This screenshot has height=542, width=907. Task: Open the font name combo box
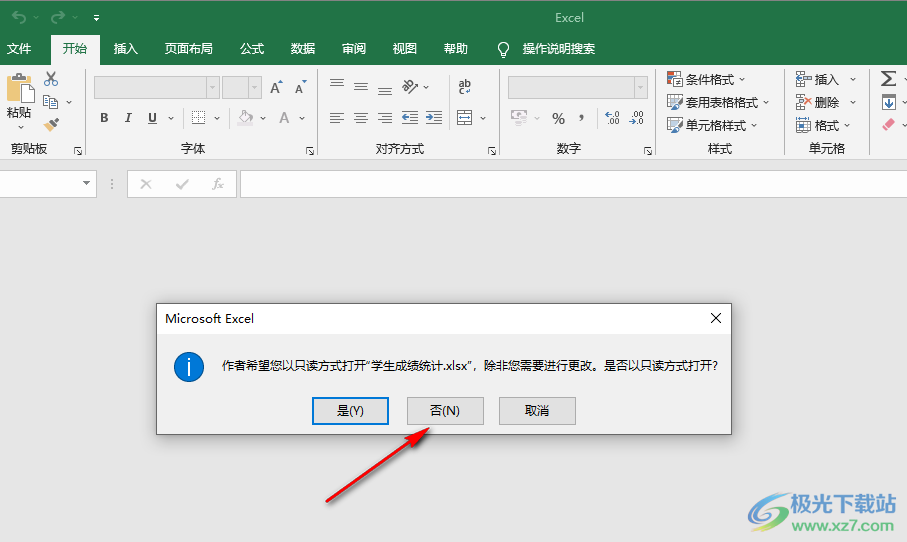[x=156, y=87]
